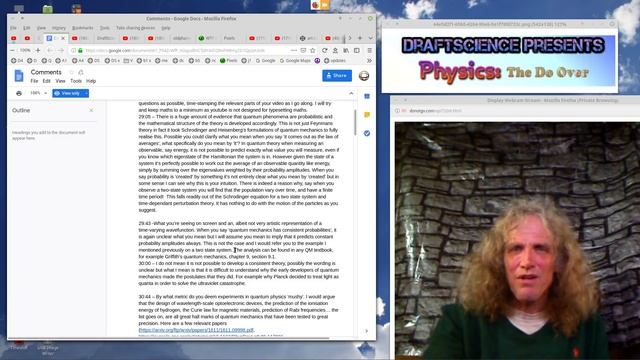Star the Comments document
The image size is (640, 360).
71,72
